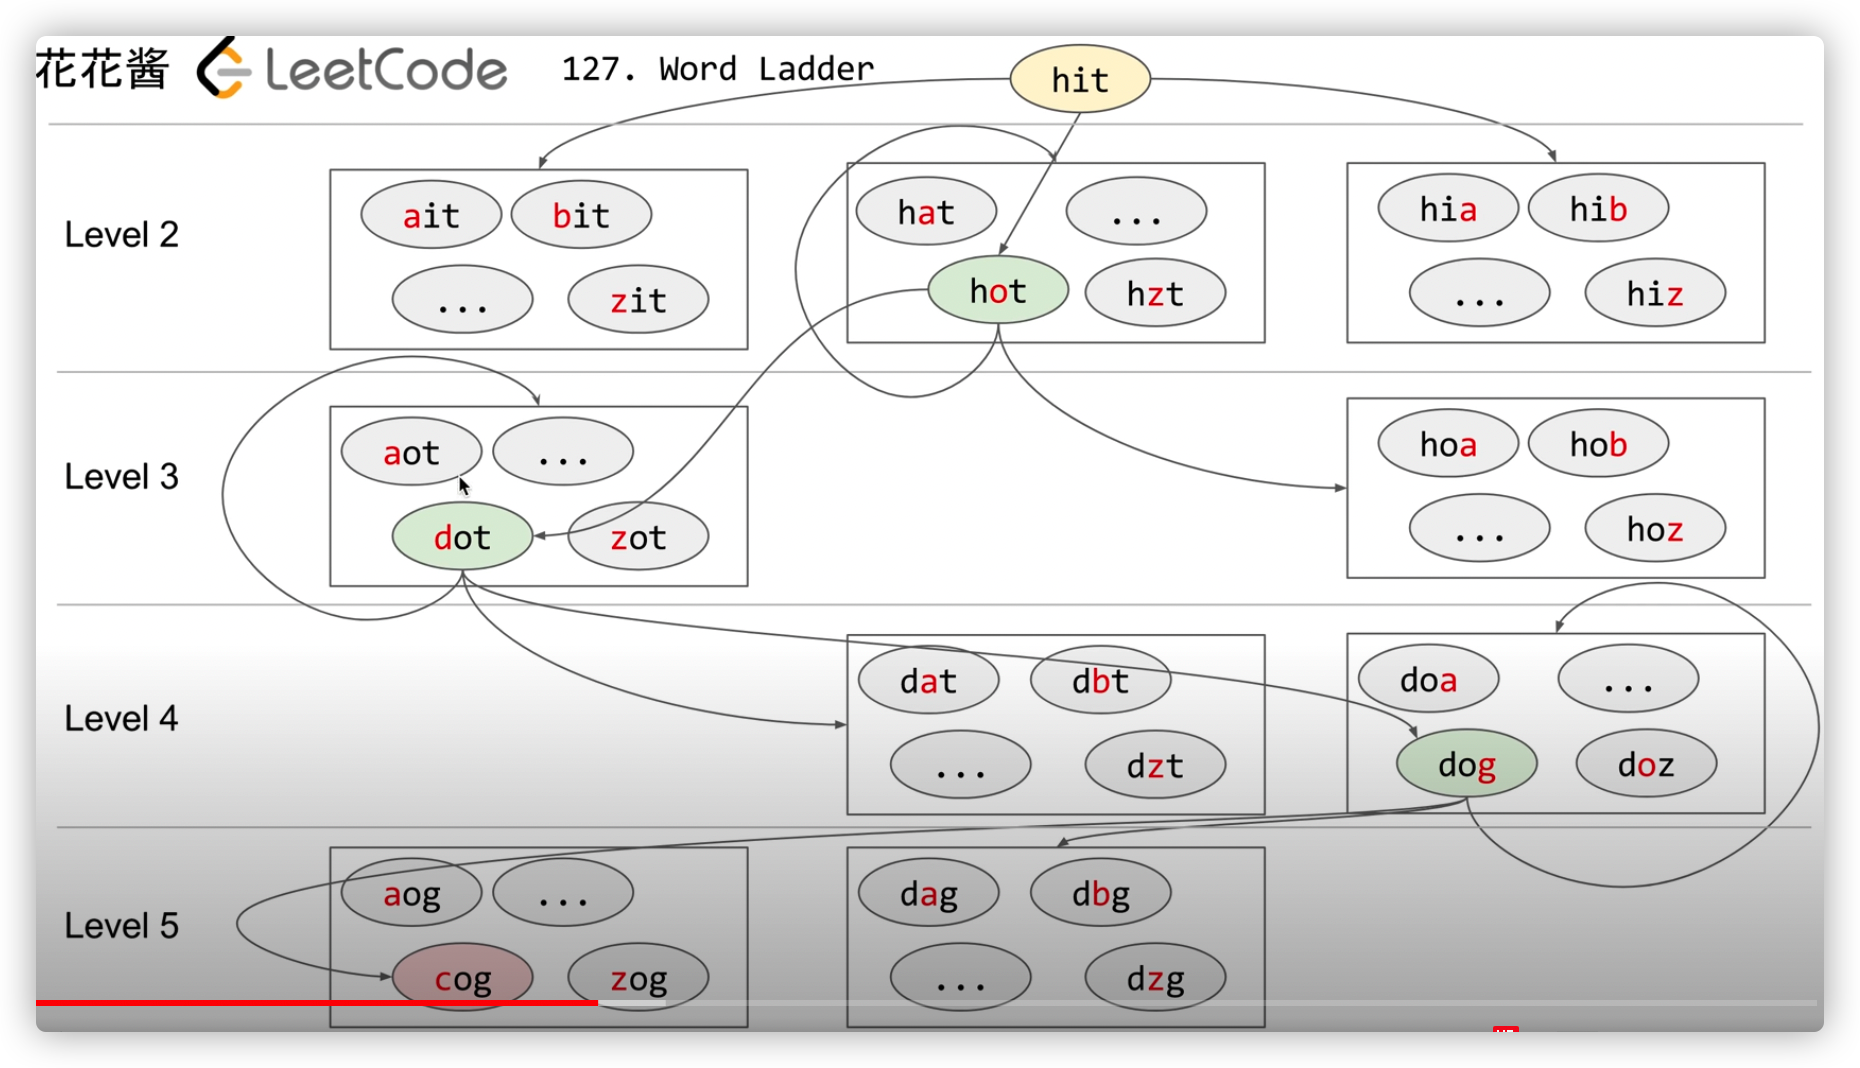Select the green 'hot' node
The width and height of the screenshot is (1860, 1068).
point(998,291)
